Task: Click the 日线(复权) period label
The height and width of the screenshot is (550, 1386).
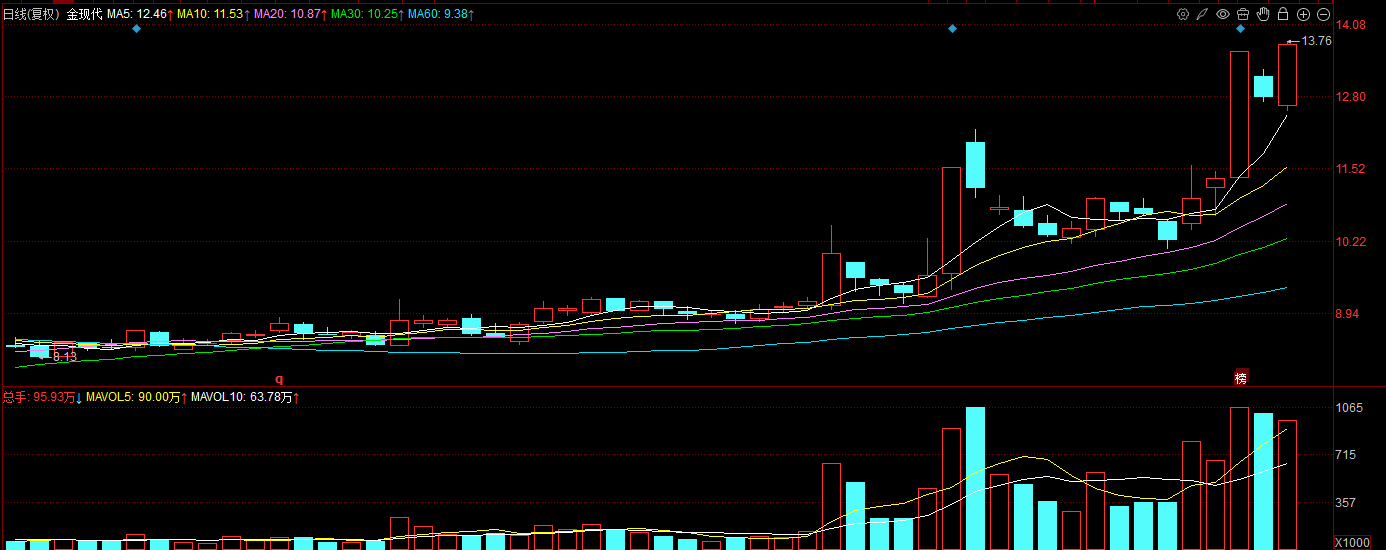Action: [x=31, y=14]
